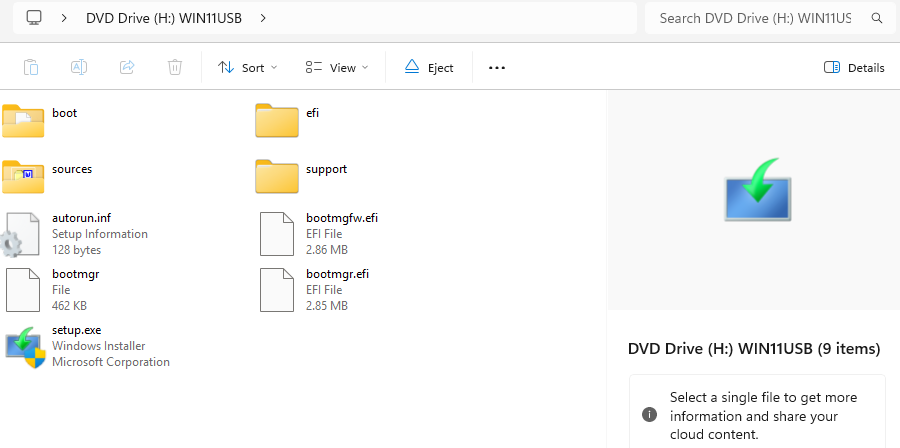Toggle the Details pane button

[x=854, y=68]
